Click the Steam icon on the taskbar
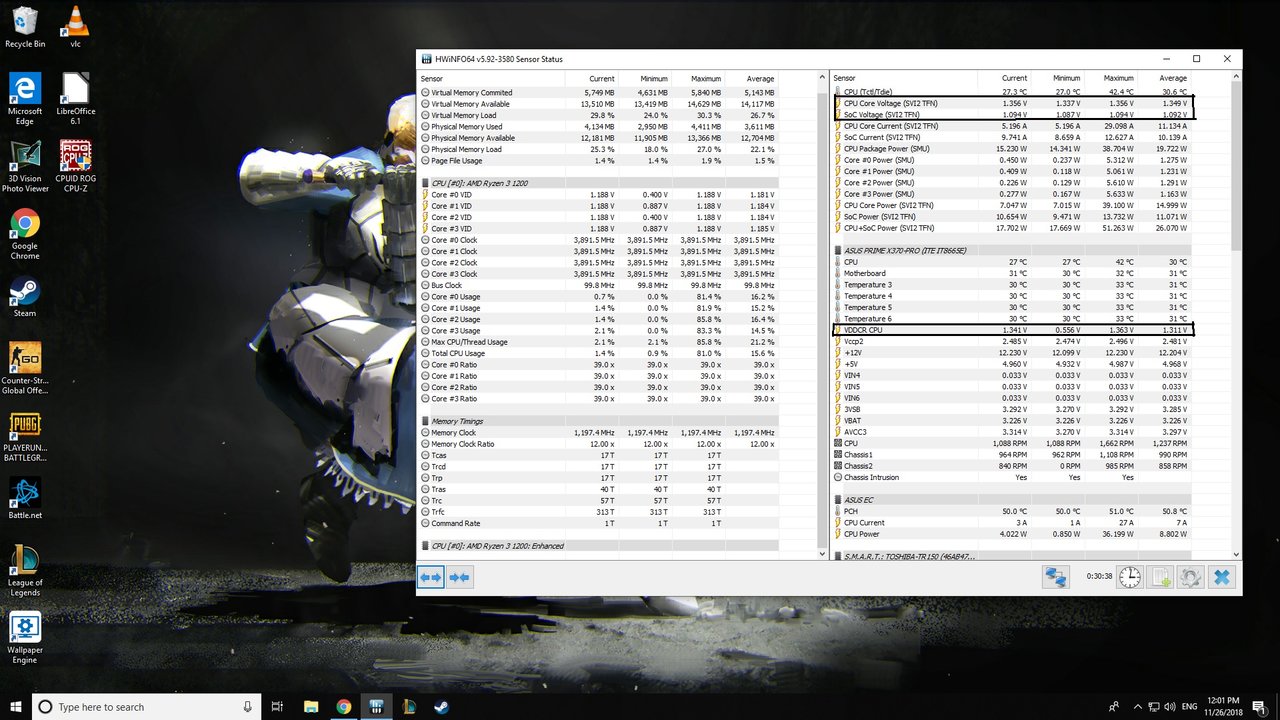 (440, 706)
